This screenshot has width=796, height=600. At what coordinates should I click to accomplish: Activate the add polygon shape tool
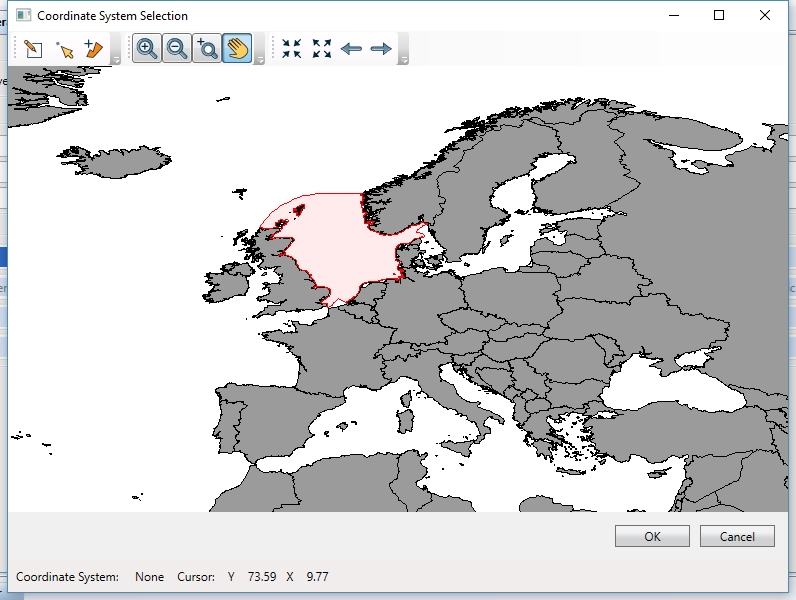click(94, 49)
